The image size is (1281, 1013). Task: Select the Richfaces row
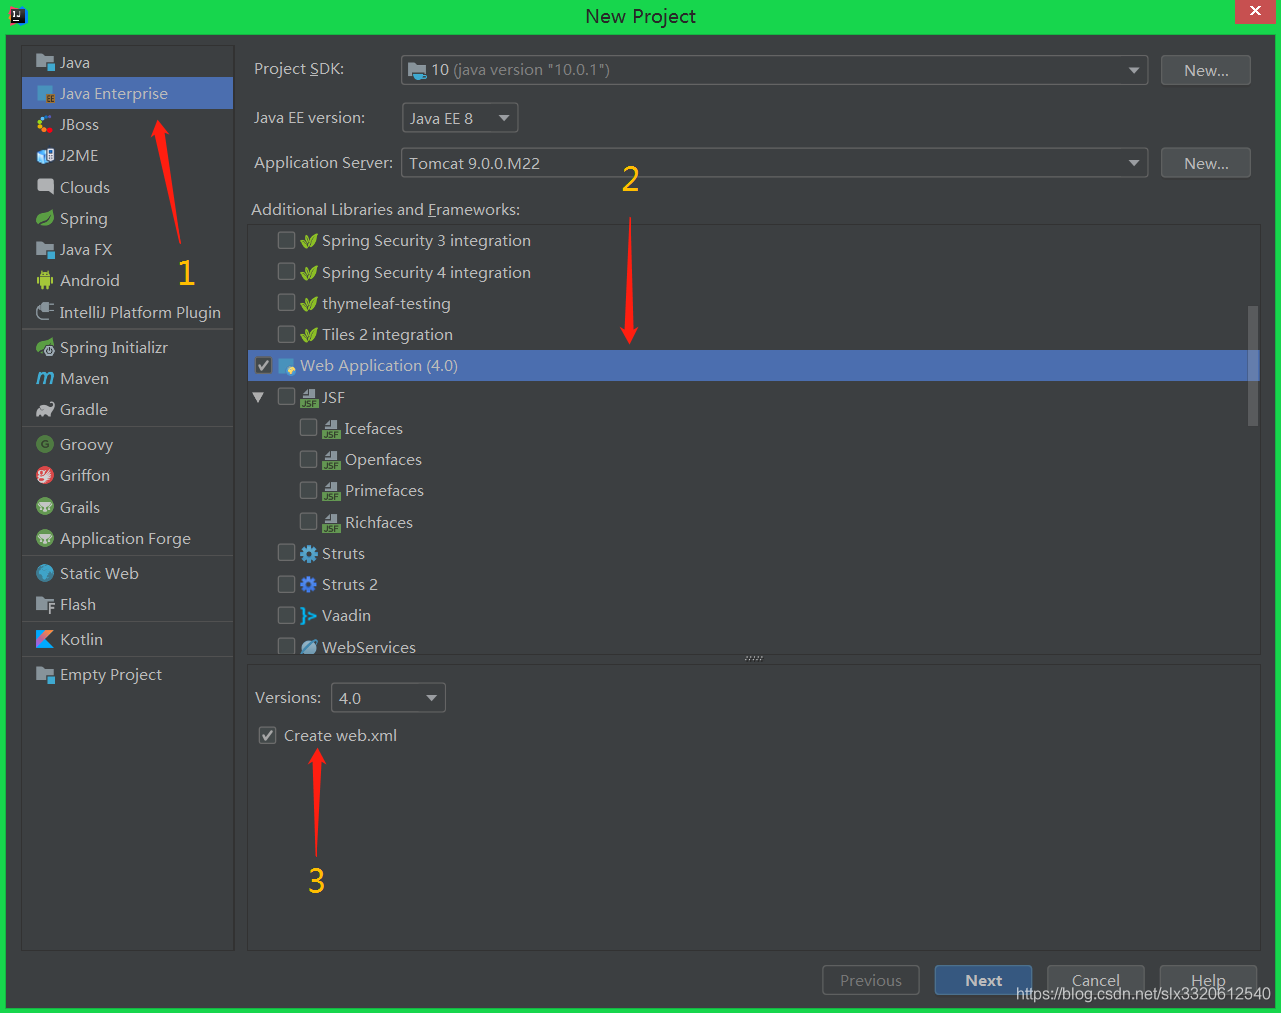click(x=753, y=522)
